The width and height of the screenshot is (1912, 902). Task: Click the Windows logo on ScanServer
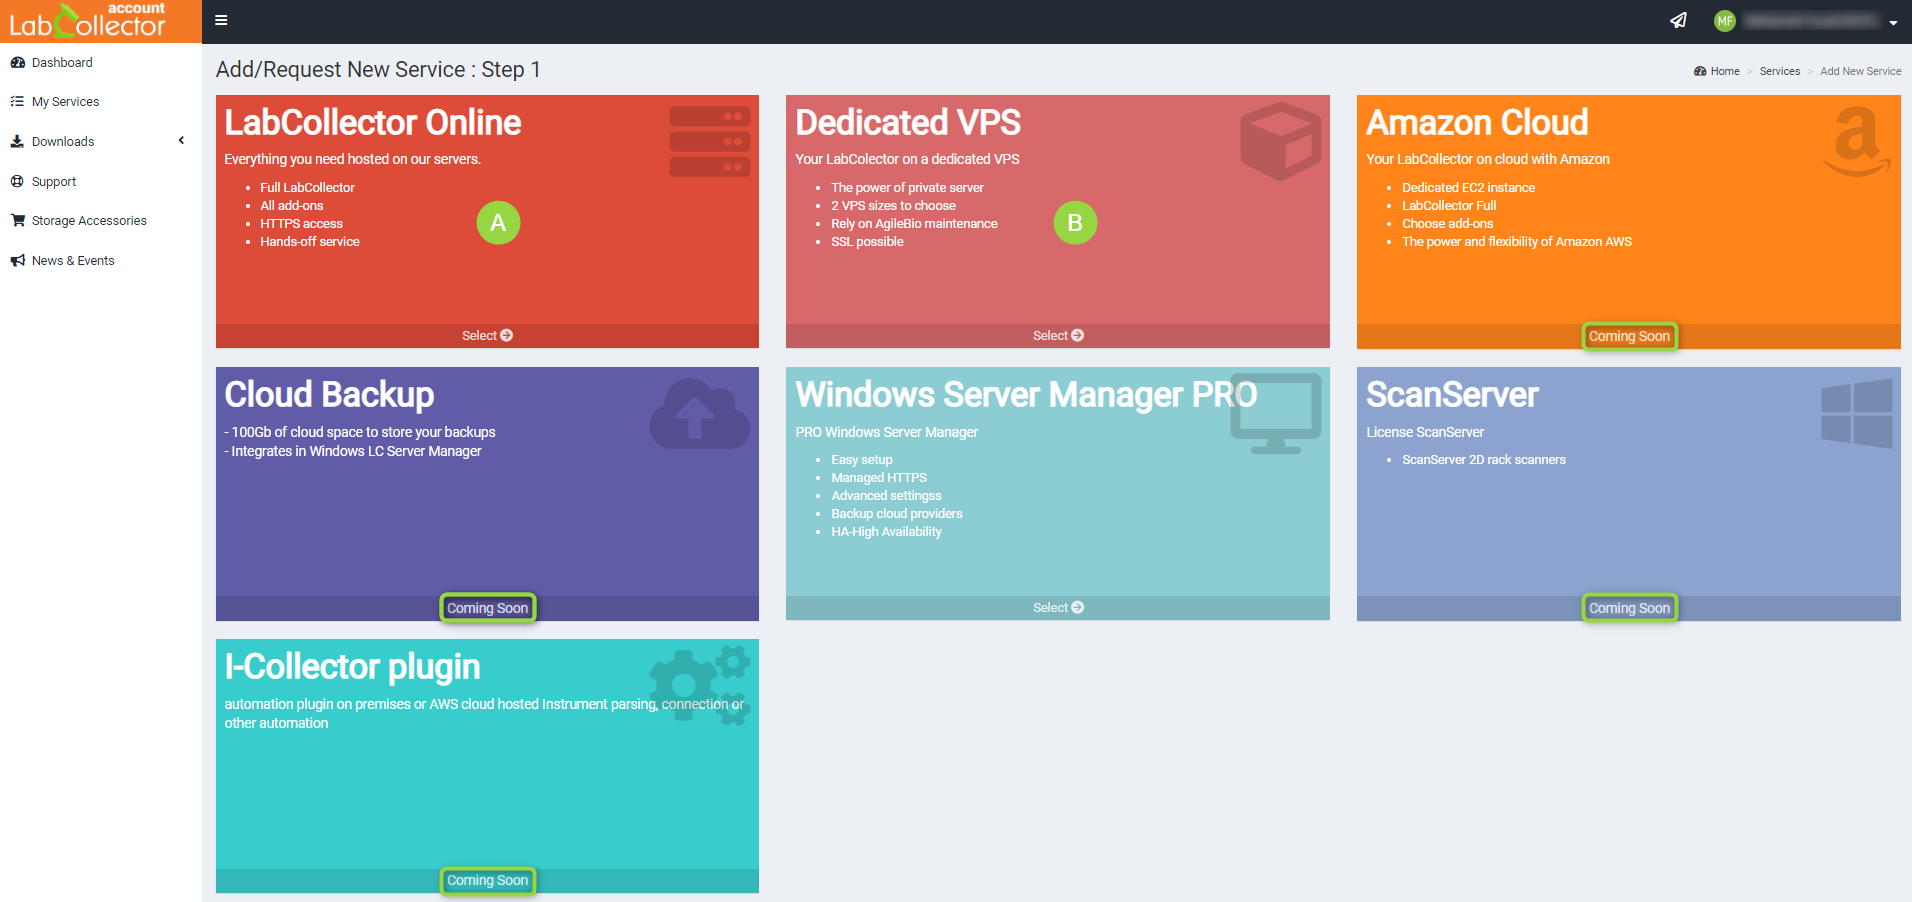pyautogui.click(x=1857, y=413)
